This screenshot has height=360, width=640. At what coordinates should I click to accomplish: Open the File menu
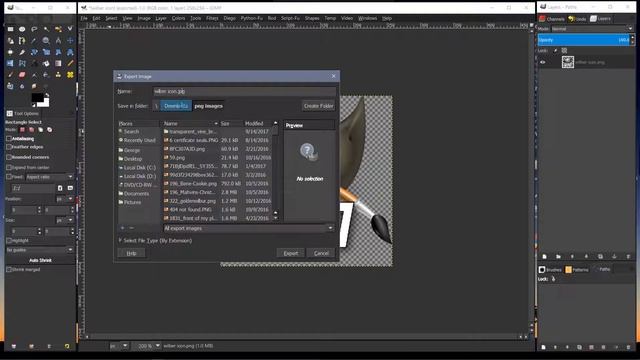click(x=84, y=18)
